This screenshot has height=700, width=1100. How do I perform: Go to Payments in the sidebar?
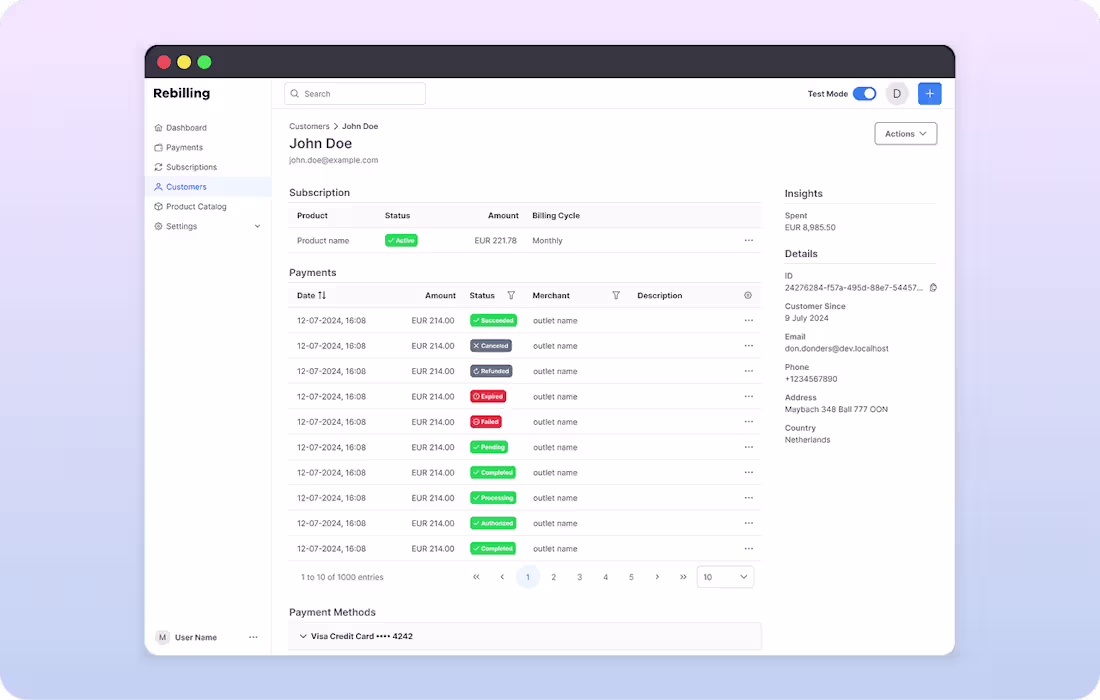click(178, 147)
